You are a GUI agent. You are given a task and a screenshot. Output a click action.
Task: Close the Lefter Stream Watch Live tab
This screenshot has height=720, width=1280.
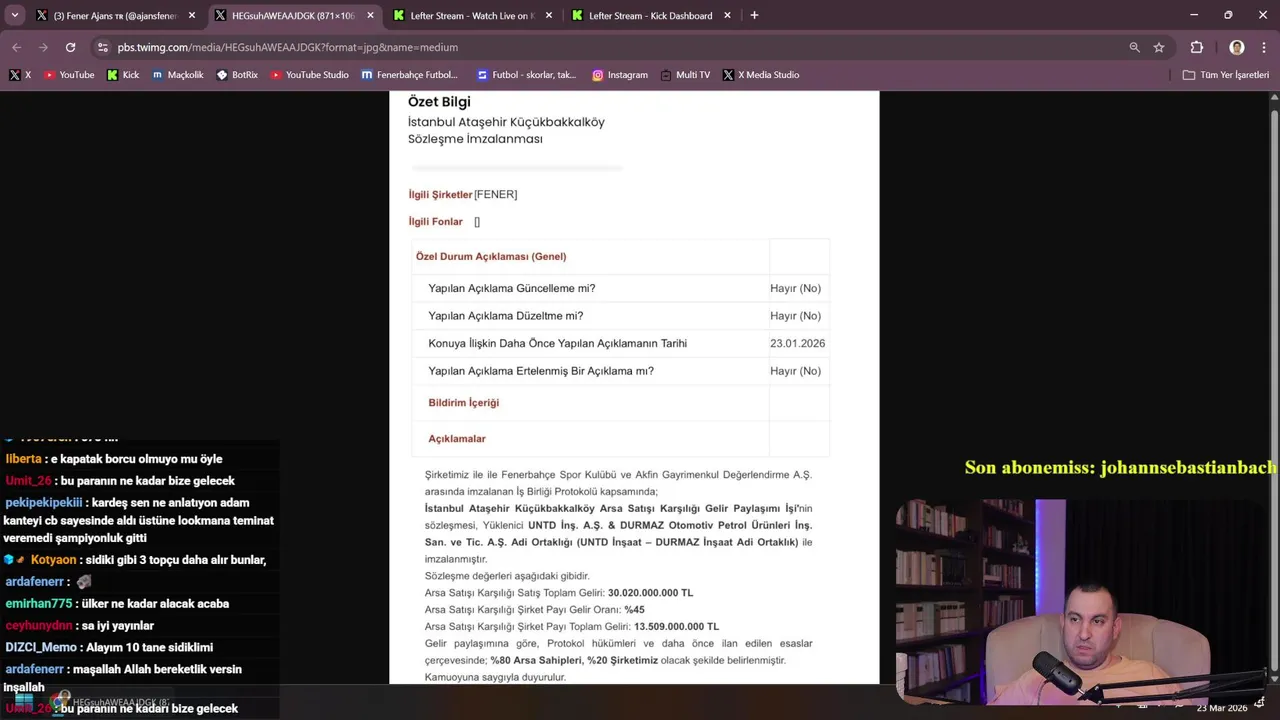tap(548, 16)
